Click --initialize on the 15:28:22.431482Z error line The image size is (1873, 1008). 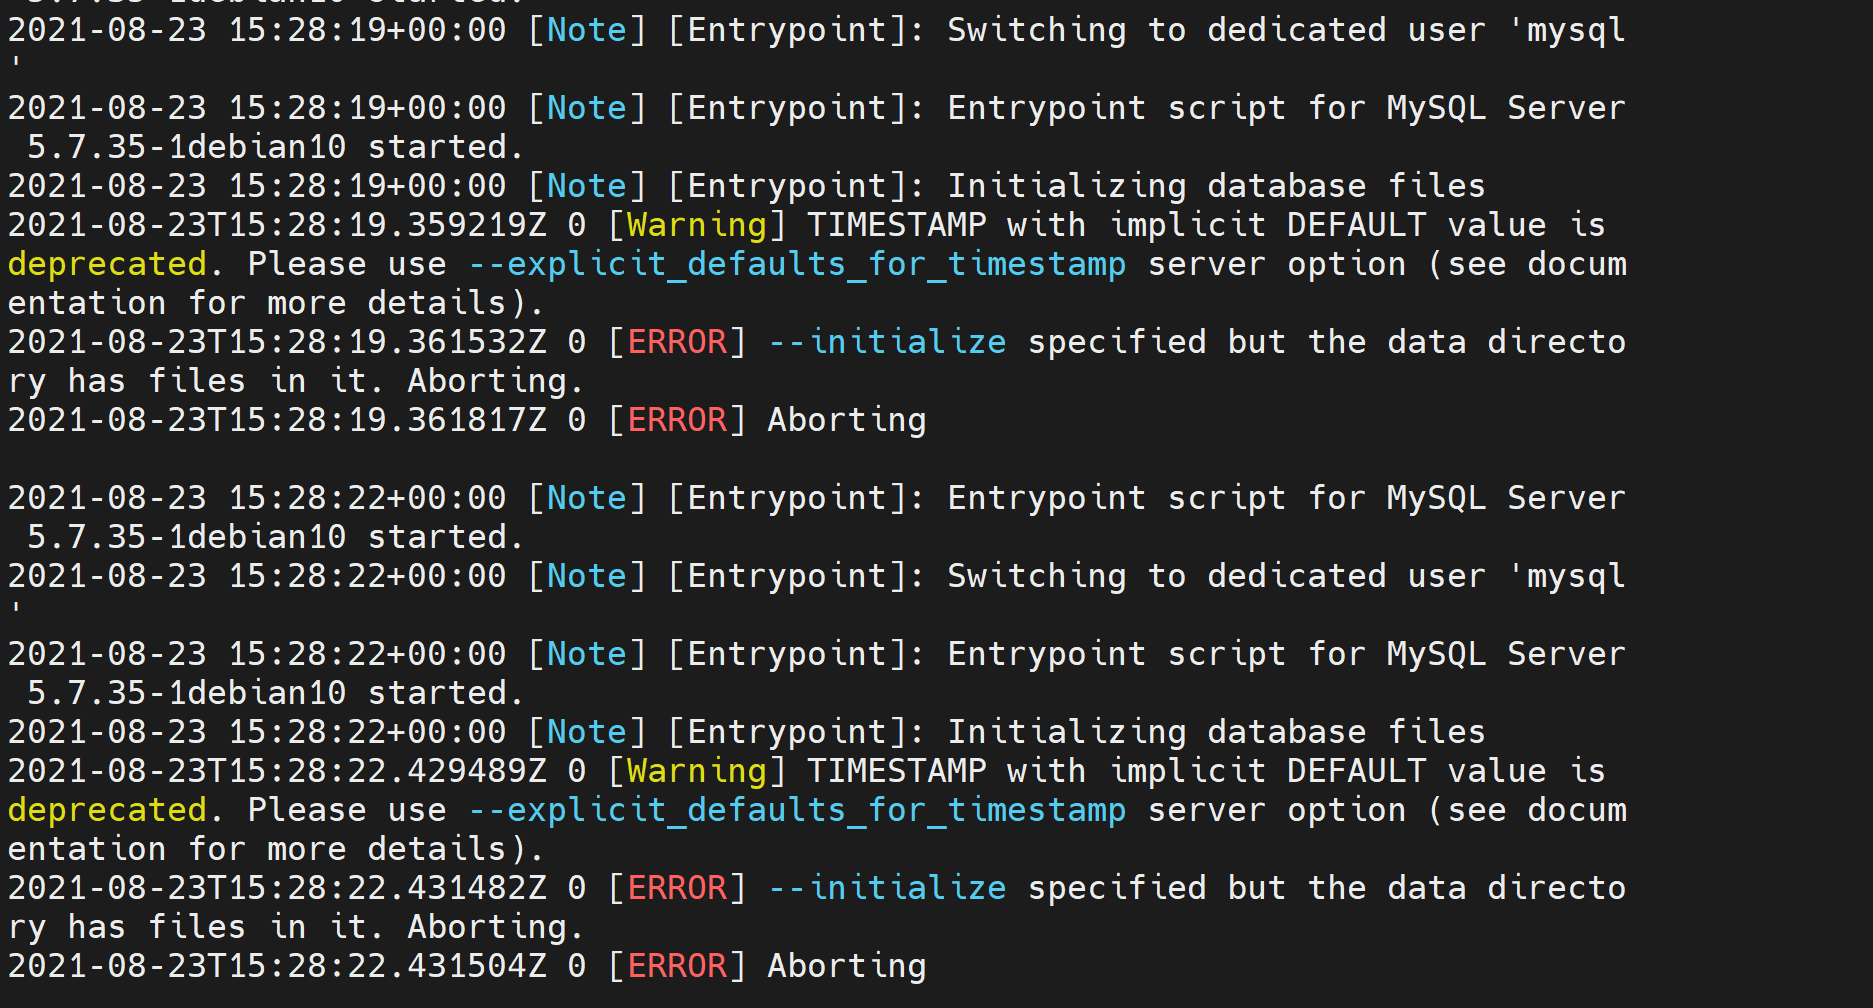pos(887,888)
